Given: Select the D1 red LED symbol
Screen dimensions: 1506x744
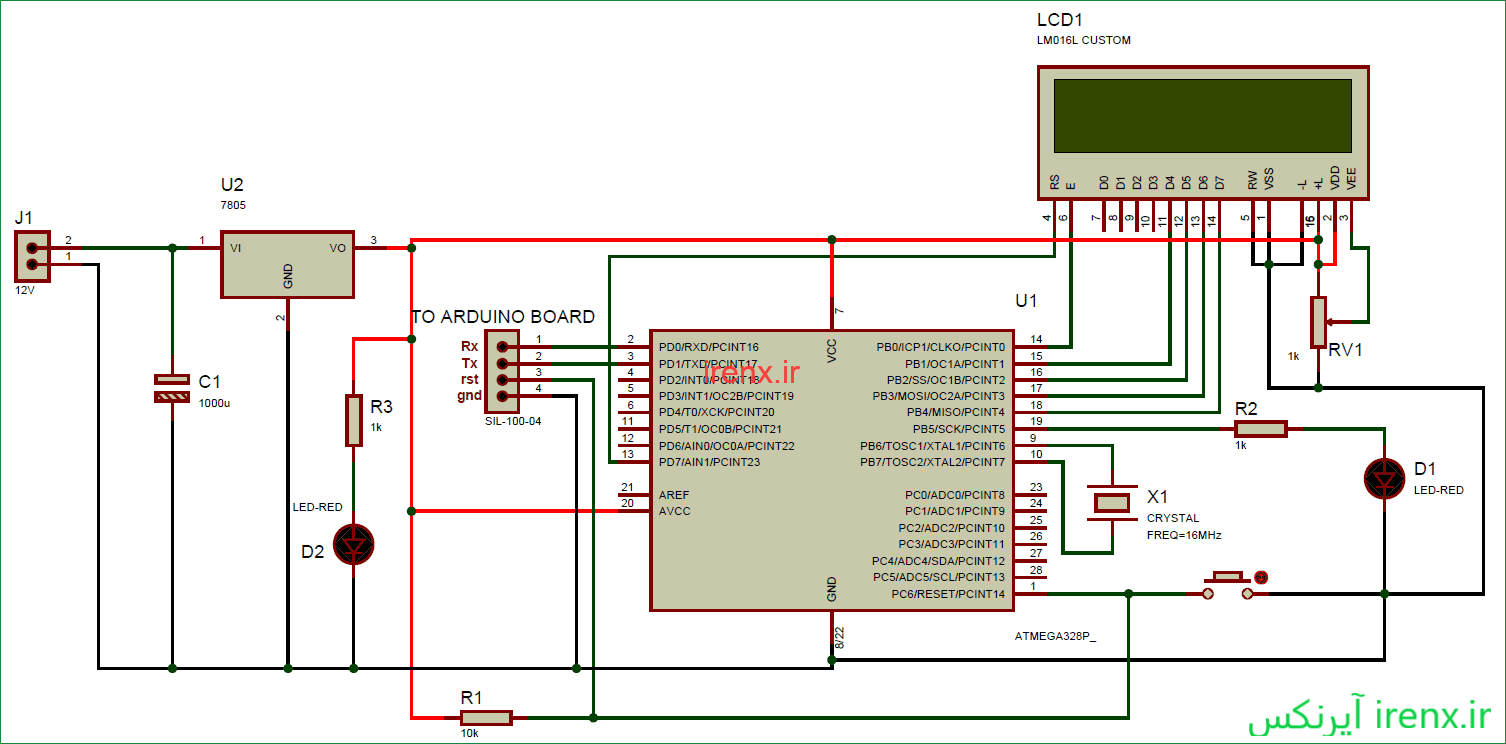Looking at the screenshot, I should click(1385, 479).
